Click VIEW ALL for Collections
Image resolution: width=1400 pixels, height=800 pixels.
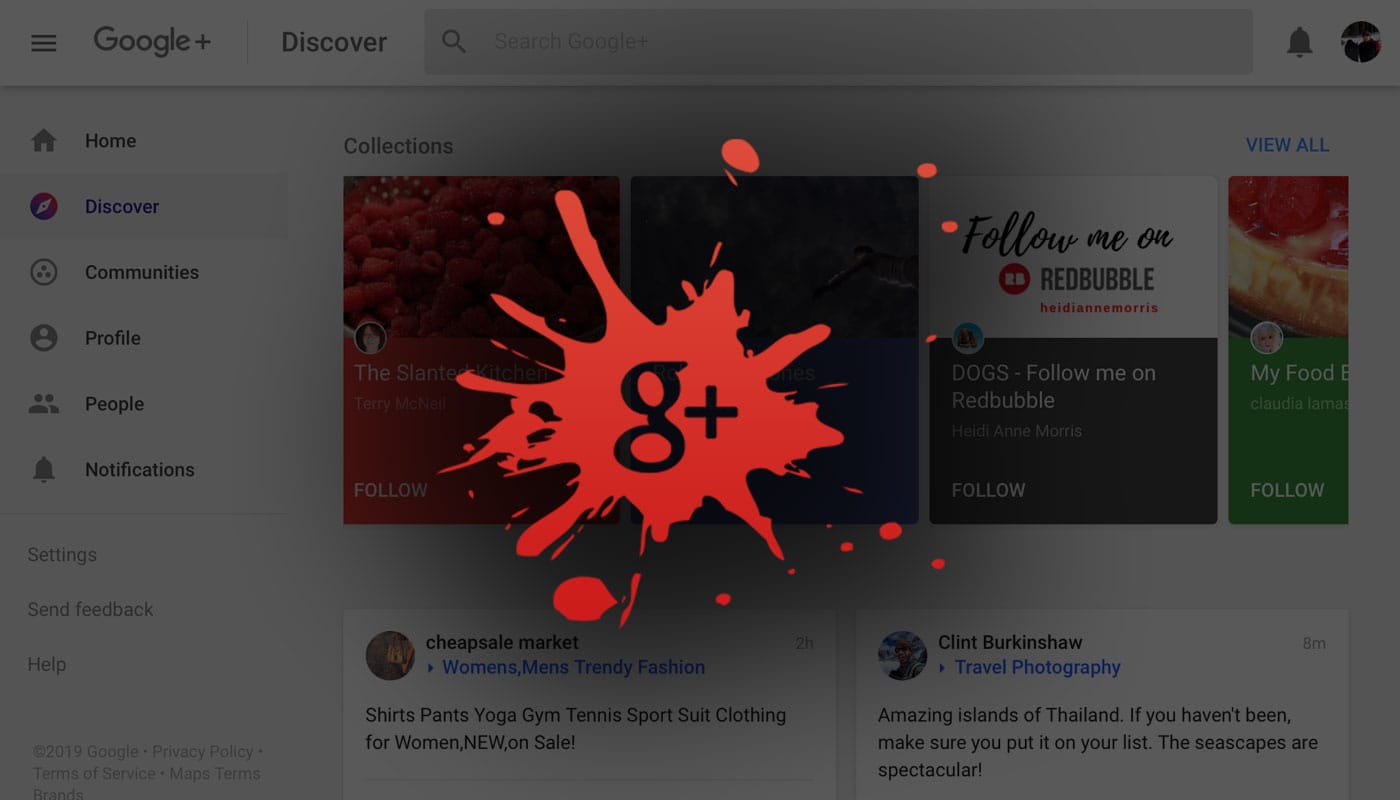tap(1287, 145)
